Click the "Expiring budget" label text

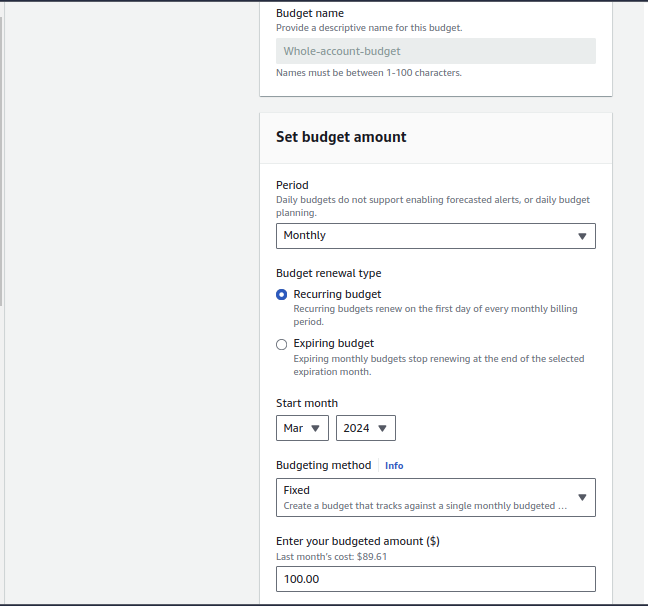click(333, 343)
